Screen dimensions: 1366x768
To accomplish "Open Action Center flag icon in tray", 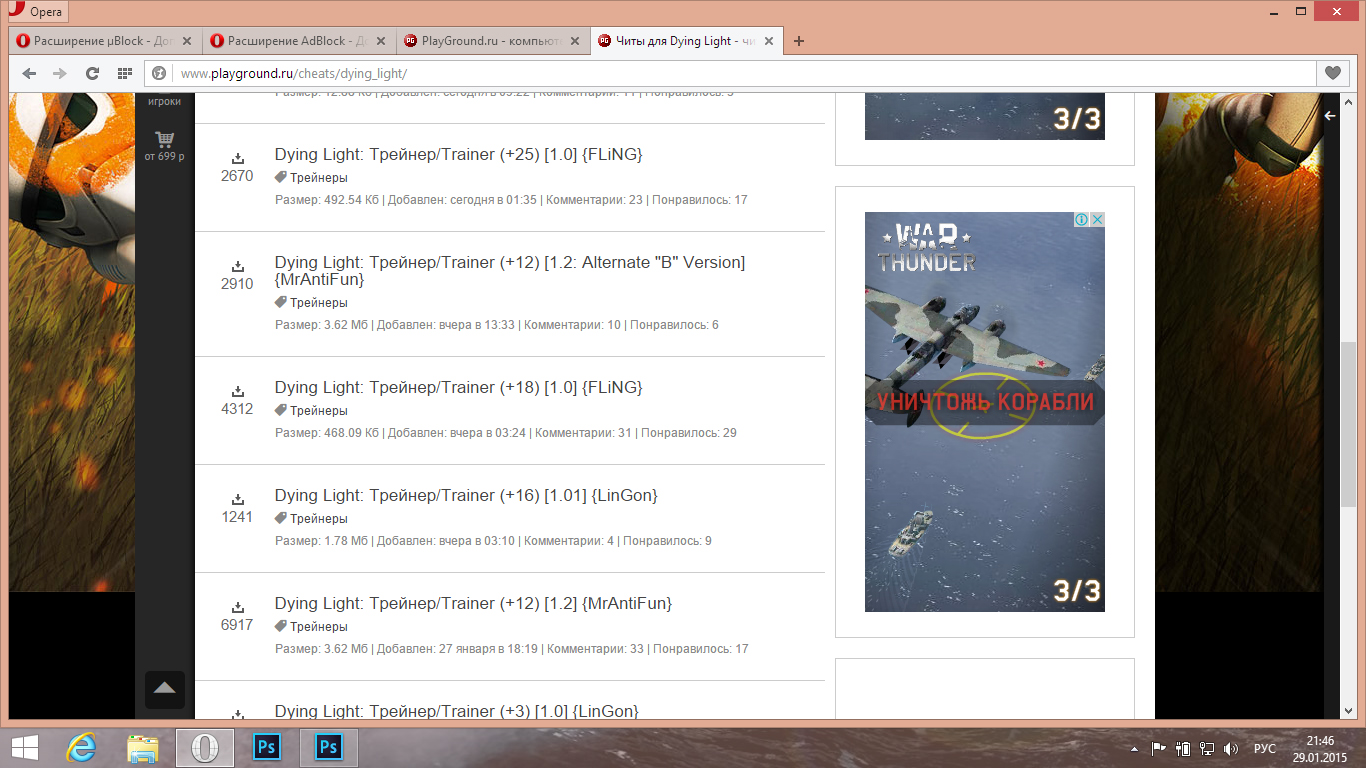I will click(1159, 748).
